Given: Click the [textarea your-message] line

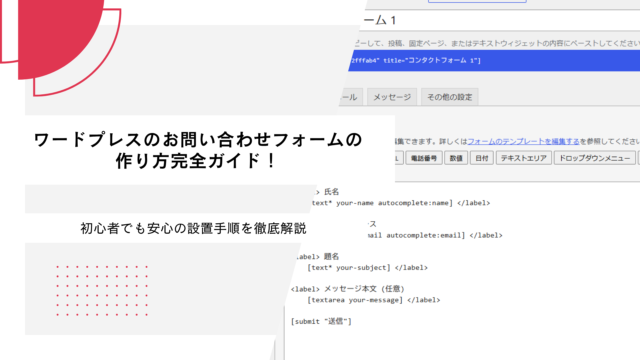Looking at the screenshot, I should click(373, 300).
